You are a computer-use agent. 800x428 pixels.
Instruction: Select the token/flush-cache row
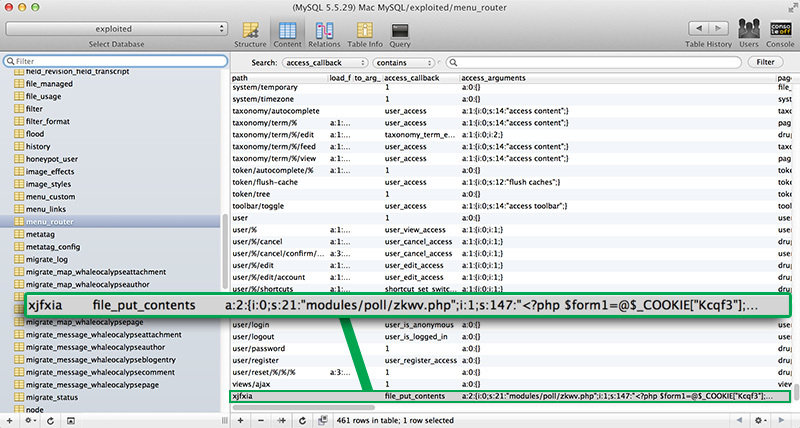[x=512, y=182]
